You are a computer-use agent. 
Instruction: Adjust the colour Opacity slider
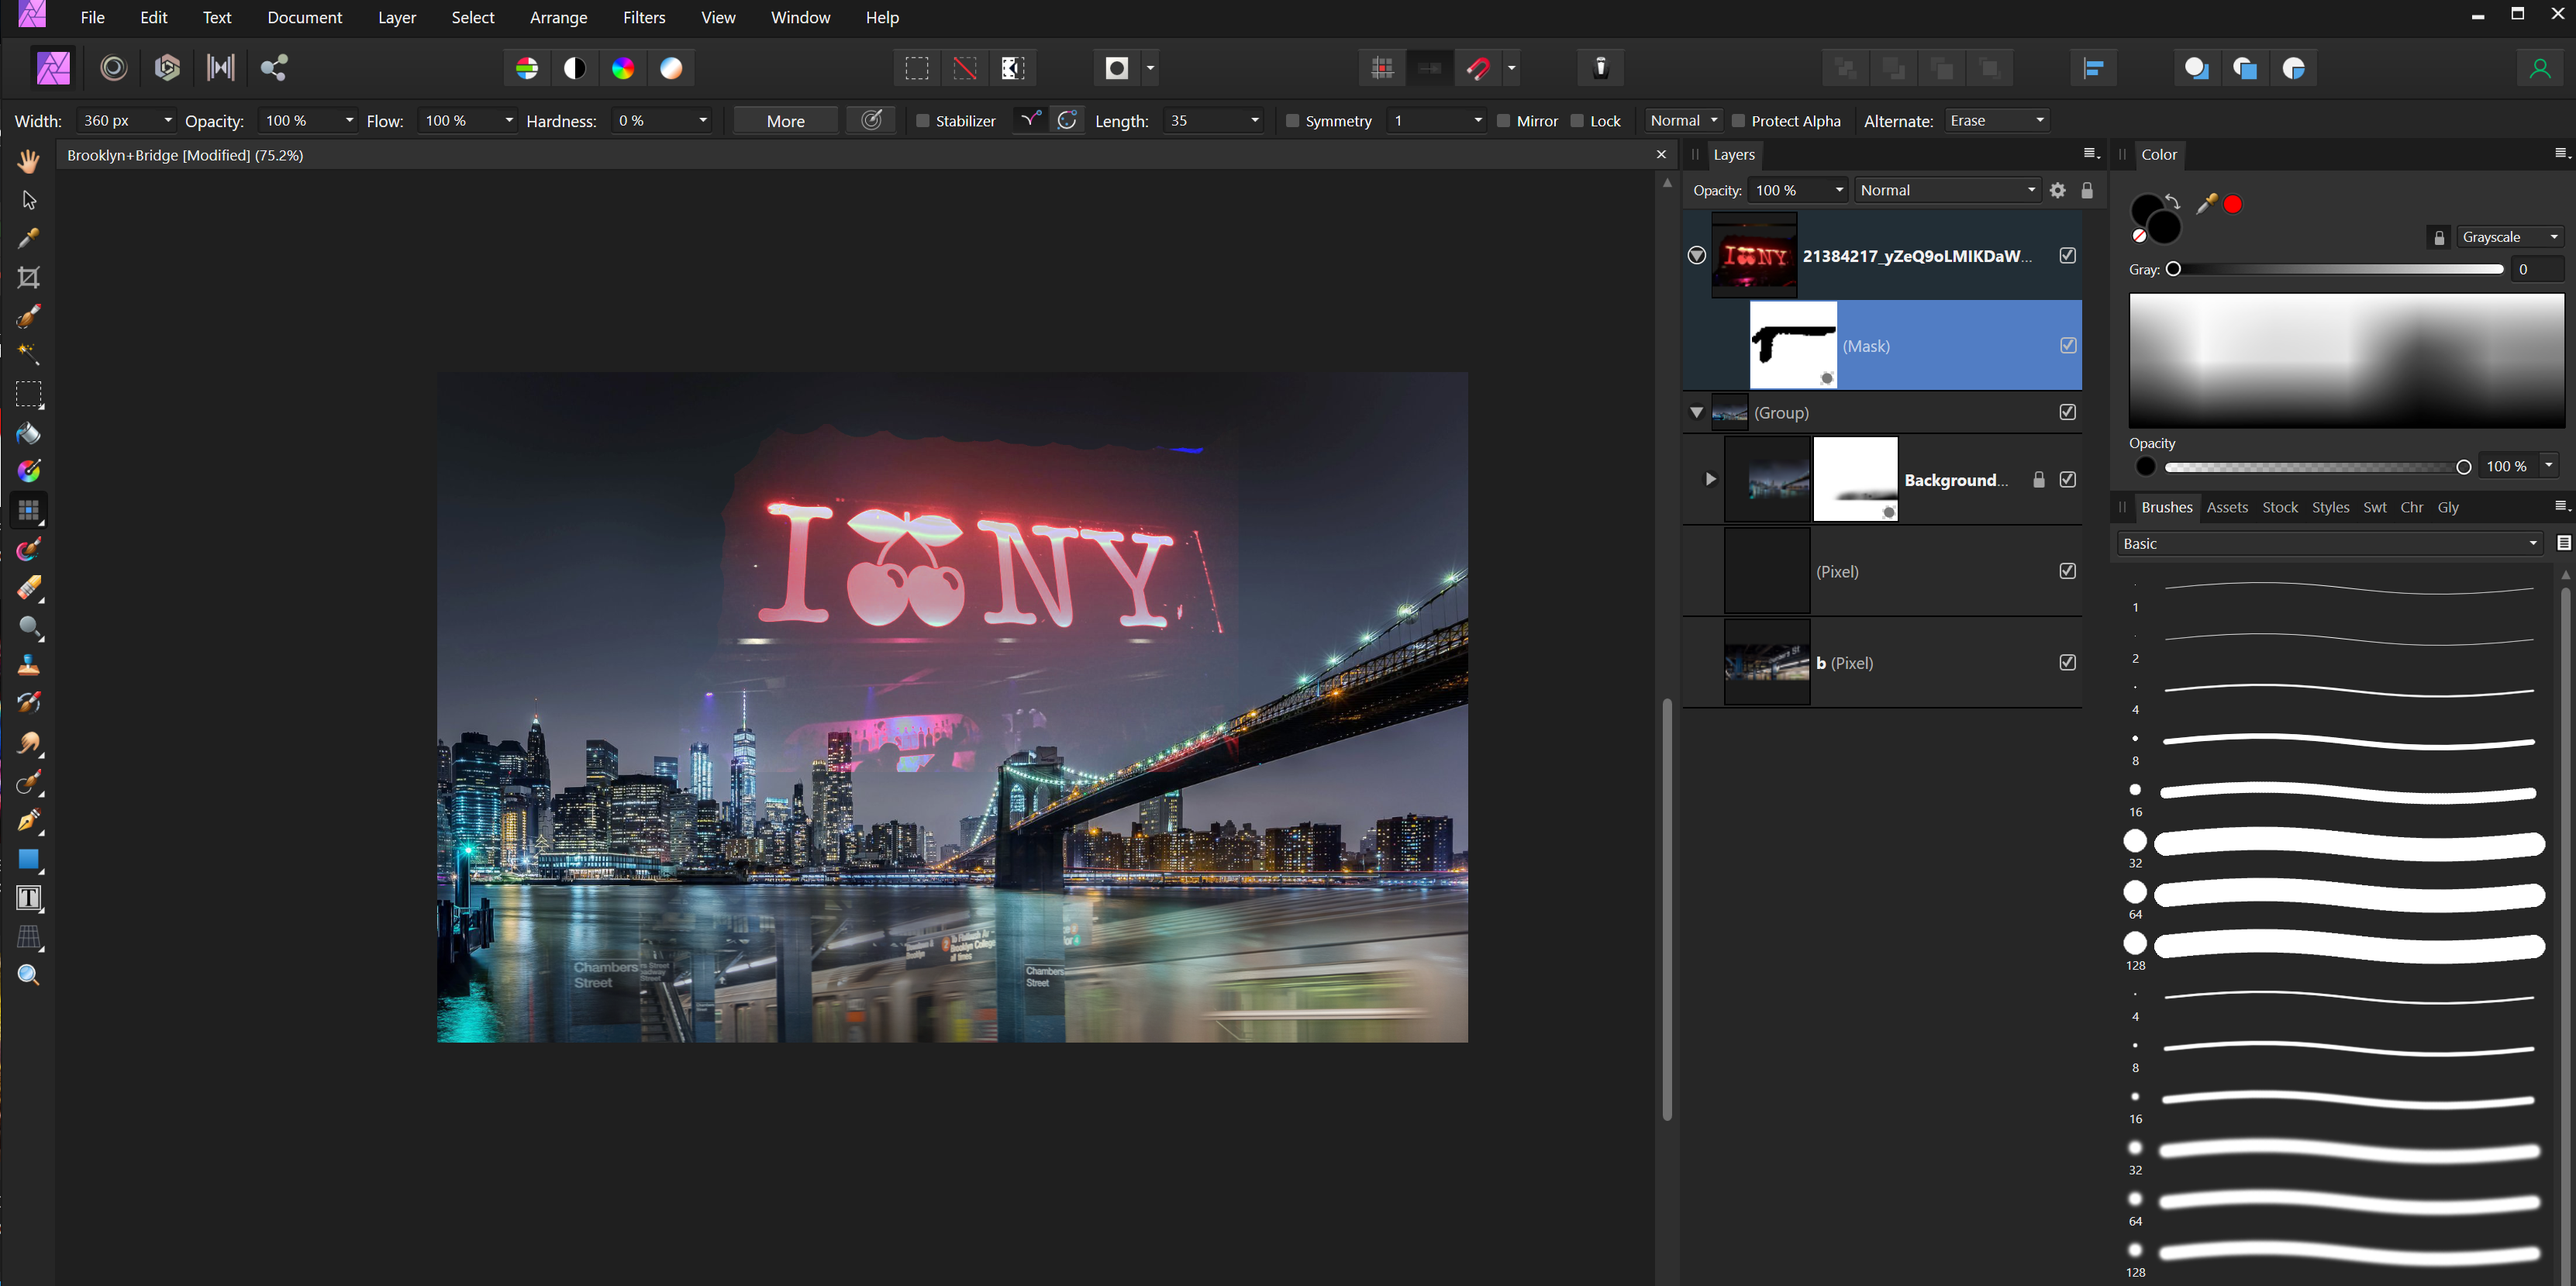(2317, 467)
